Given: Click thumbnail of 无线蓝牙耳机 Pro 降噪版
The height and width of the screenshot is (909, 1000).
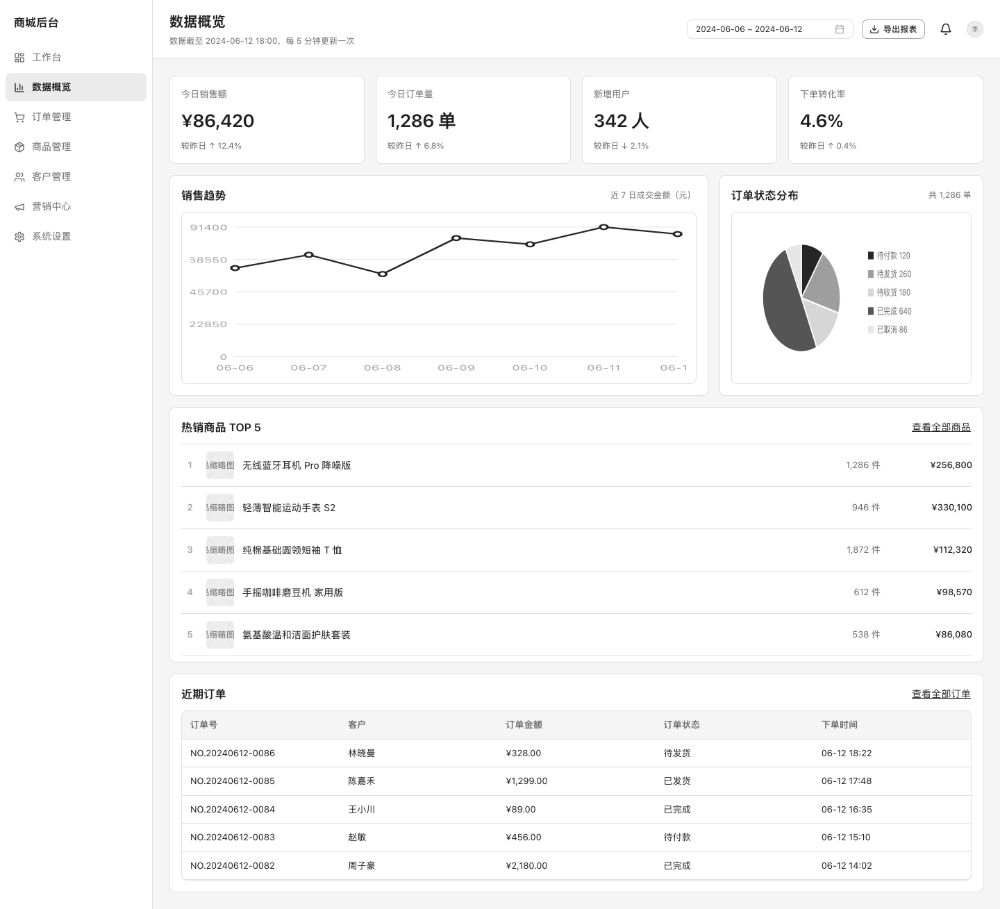Looking at the screenshot, I should pyautogui.click(x=220, y=466).
